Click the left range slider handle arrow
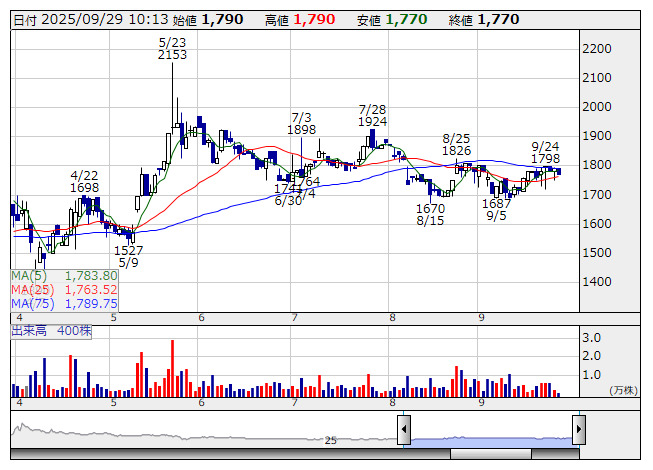Screen dimensions: 653x470 [404, 430]
